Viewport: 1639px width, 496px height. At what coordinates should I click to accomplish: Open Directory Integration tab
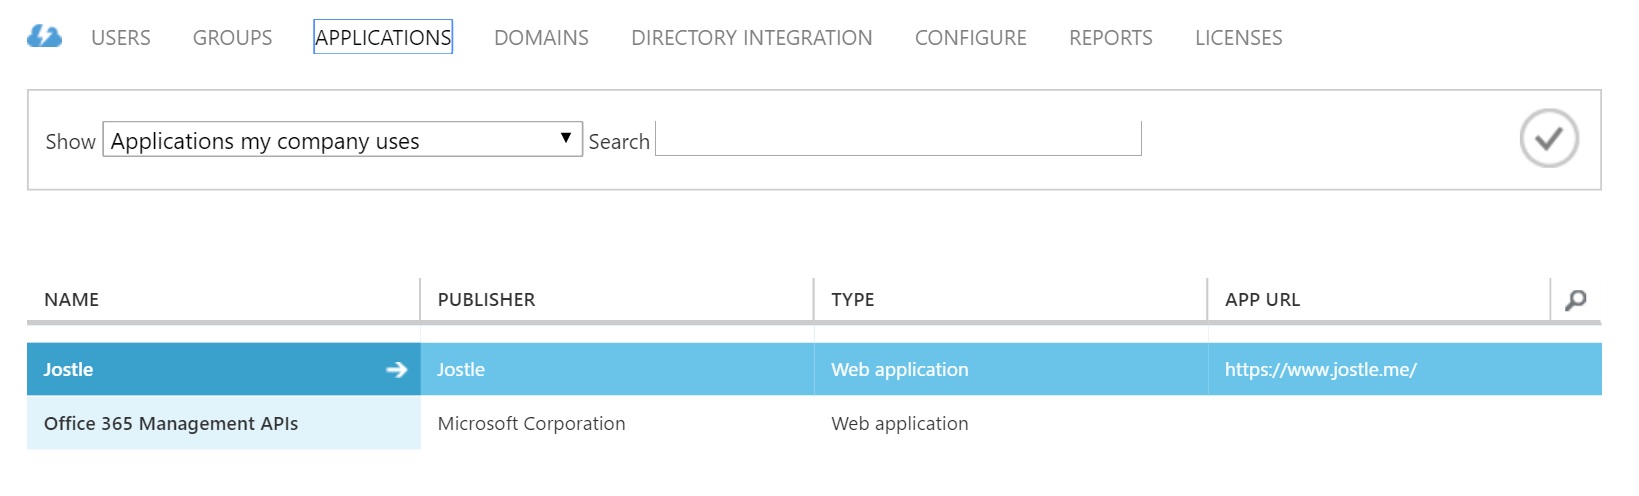coord(752,38)
